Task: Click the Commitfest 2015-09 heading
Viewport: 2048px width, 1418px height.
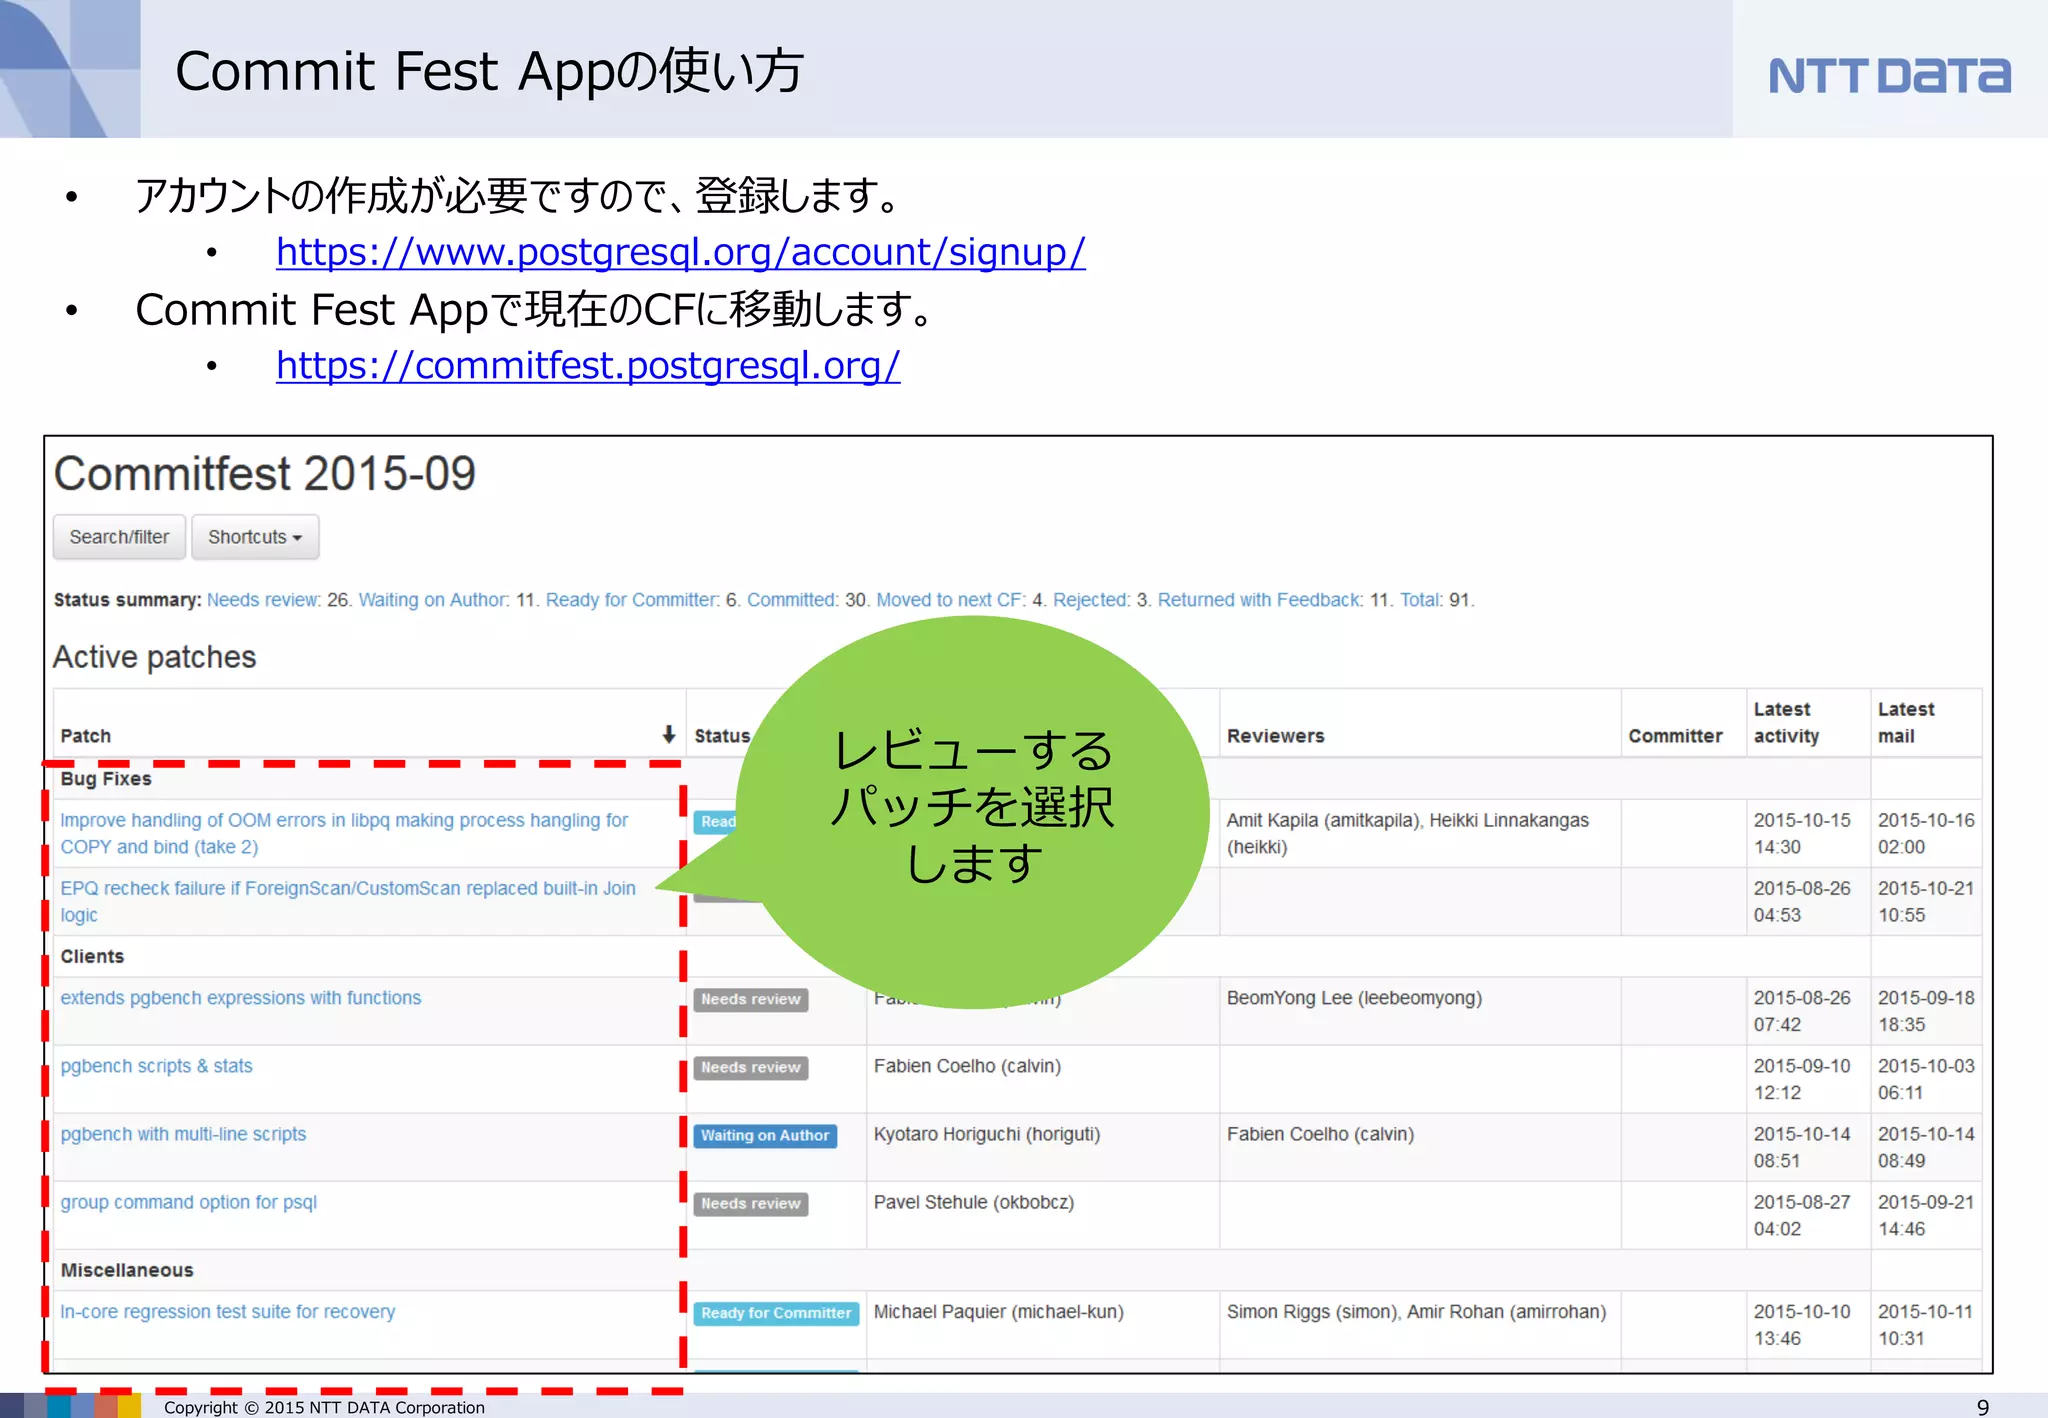Action: pyautogui.click(x=265, y=474)
